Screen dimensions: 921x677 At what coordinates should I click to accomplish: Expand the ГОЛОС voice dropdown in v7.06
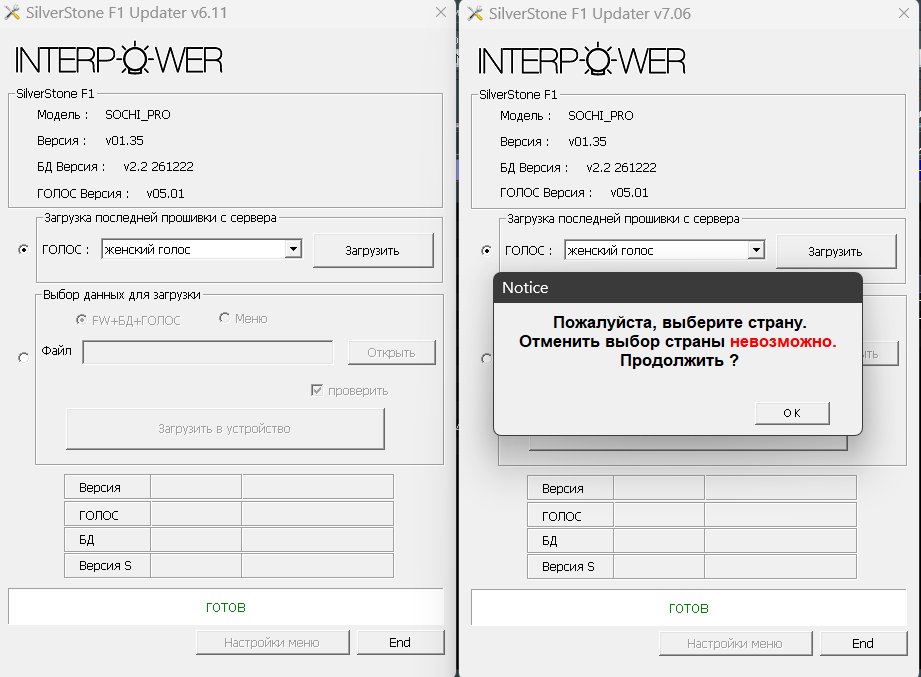coord(755,250)
